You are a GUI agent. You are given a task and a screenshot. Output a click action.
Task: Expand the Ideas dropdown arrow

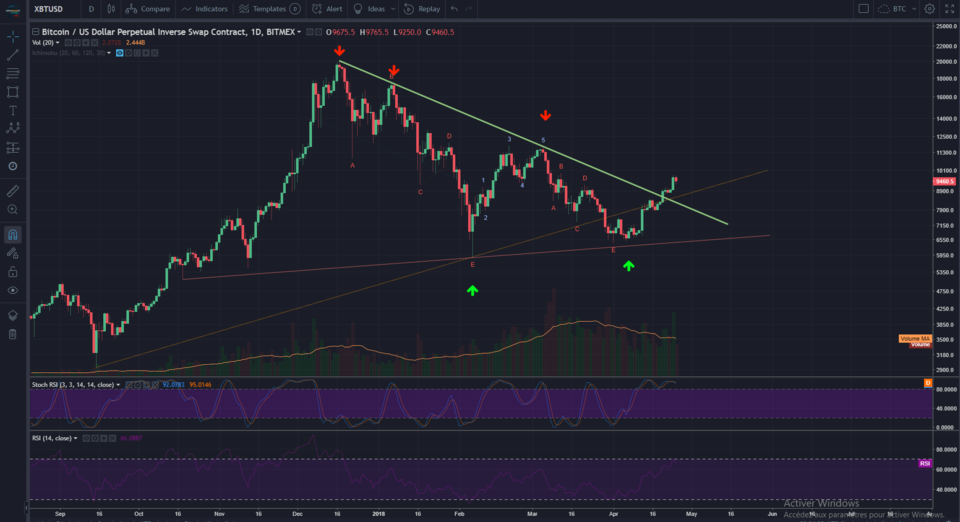point(393,9)
